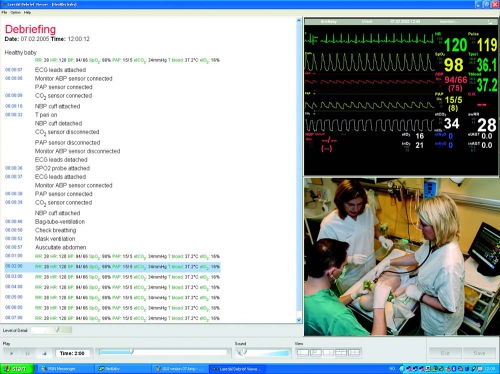Click the Tperi value 36.1 on the monitor
Screen dimensions: 500x374
tap(487, 64)
